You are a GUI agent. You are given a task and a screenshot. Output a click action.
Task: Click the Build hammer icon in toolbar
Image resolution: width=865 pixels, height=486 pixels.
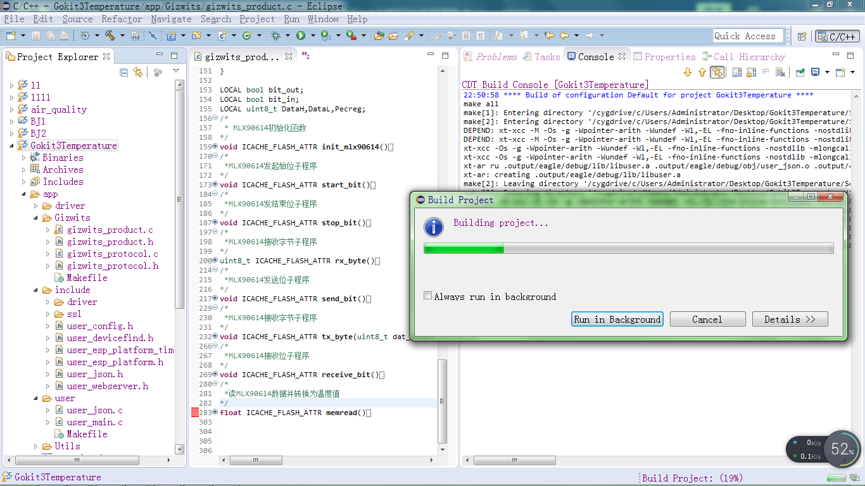[x=110, y=36]
